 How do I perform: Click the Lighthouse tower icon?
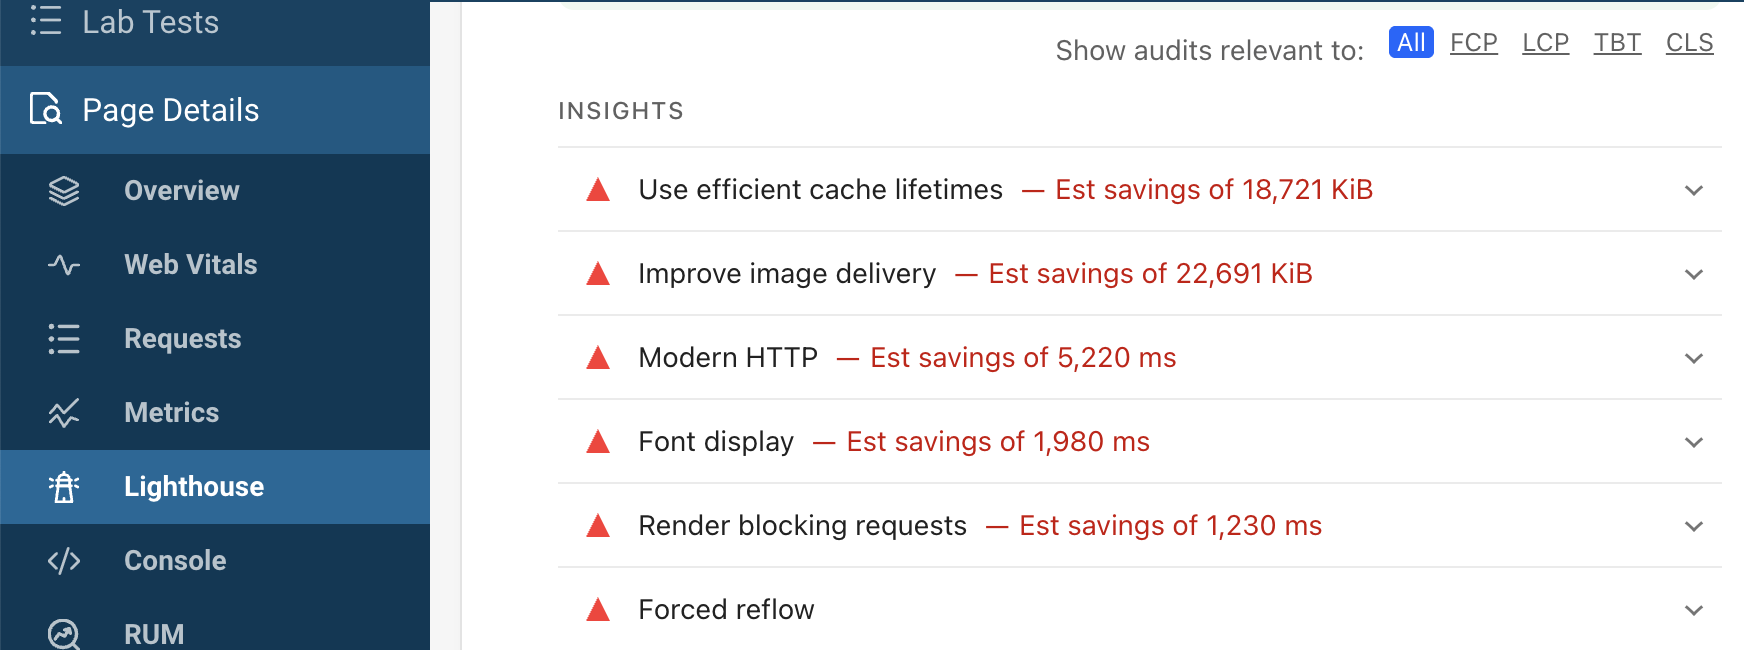click(x=64, y=487)
